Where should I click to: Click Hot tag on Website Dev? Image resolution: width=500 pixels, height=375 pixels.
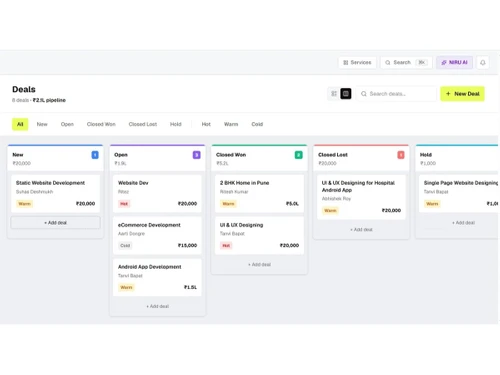[x=124, y=204]
